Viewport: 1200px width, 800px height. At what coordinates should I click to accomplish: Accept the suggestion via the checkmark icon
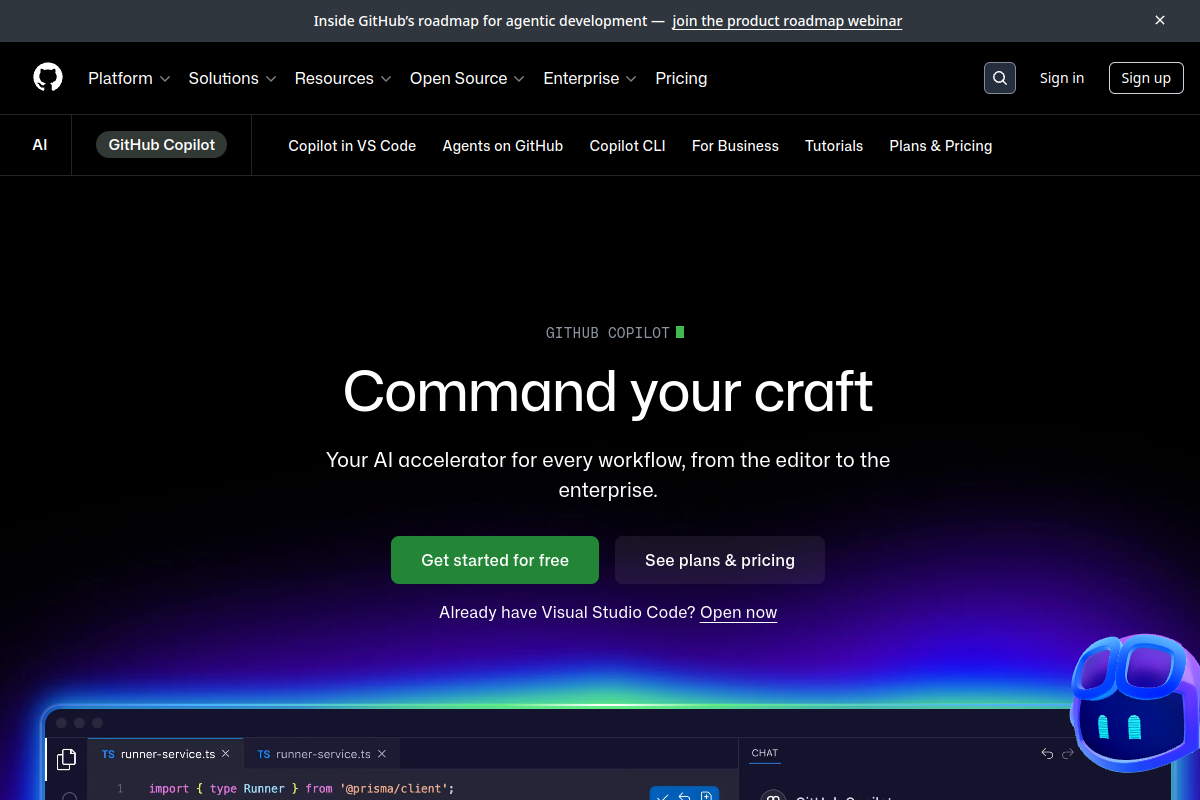(x=662, y=795)
